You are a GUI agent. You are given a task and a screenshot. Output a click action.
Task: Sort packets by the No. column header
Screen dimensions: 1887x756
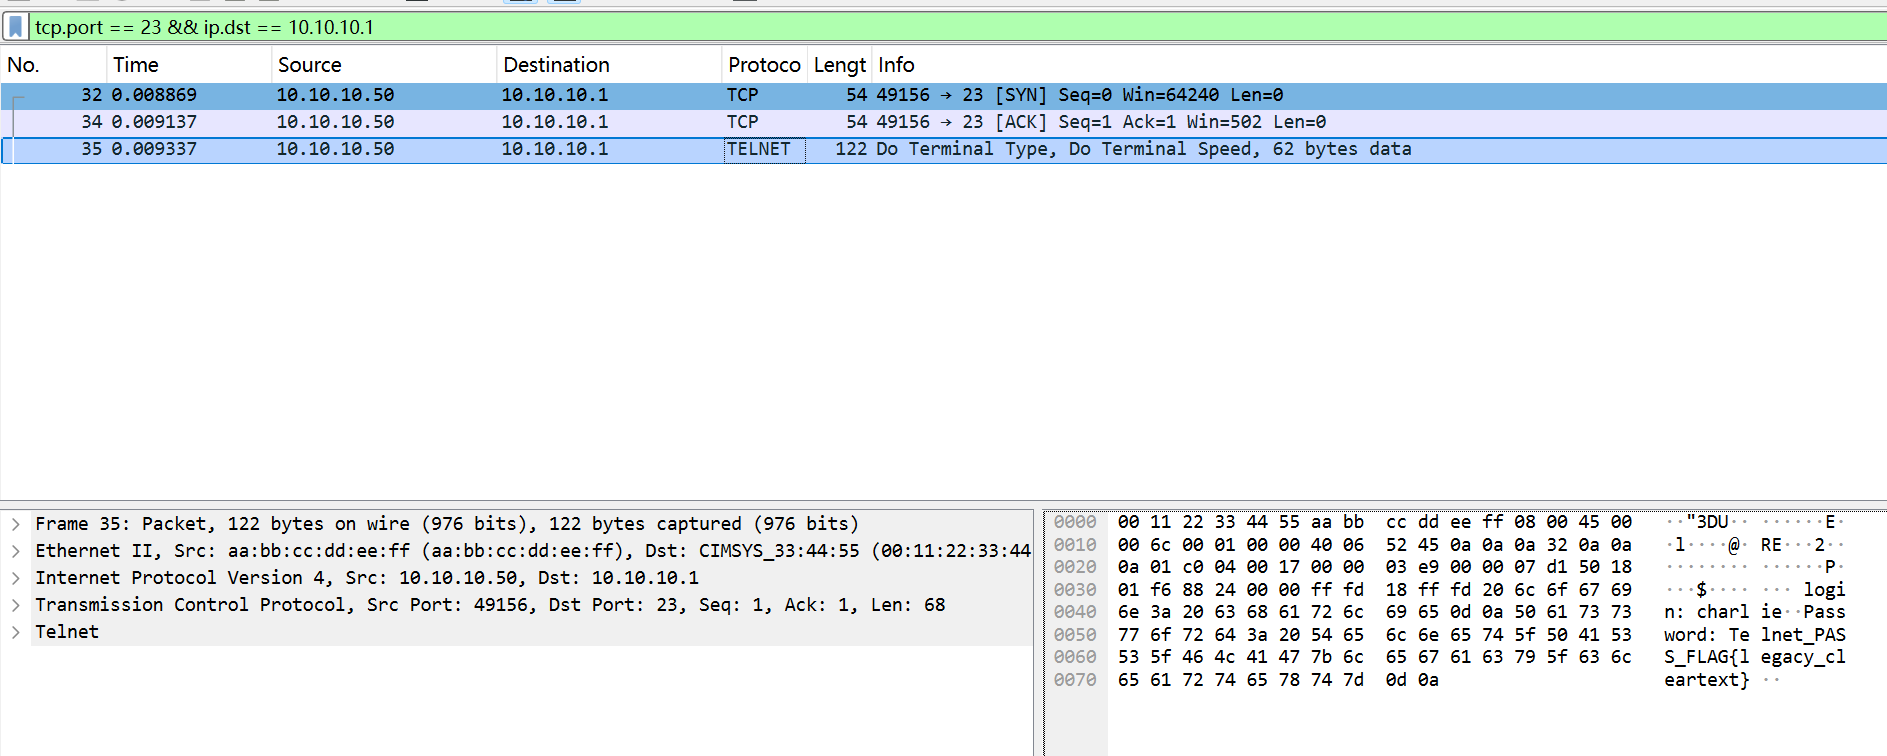click(54, 65)
